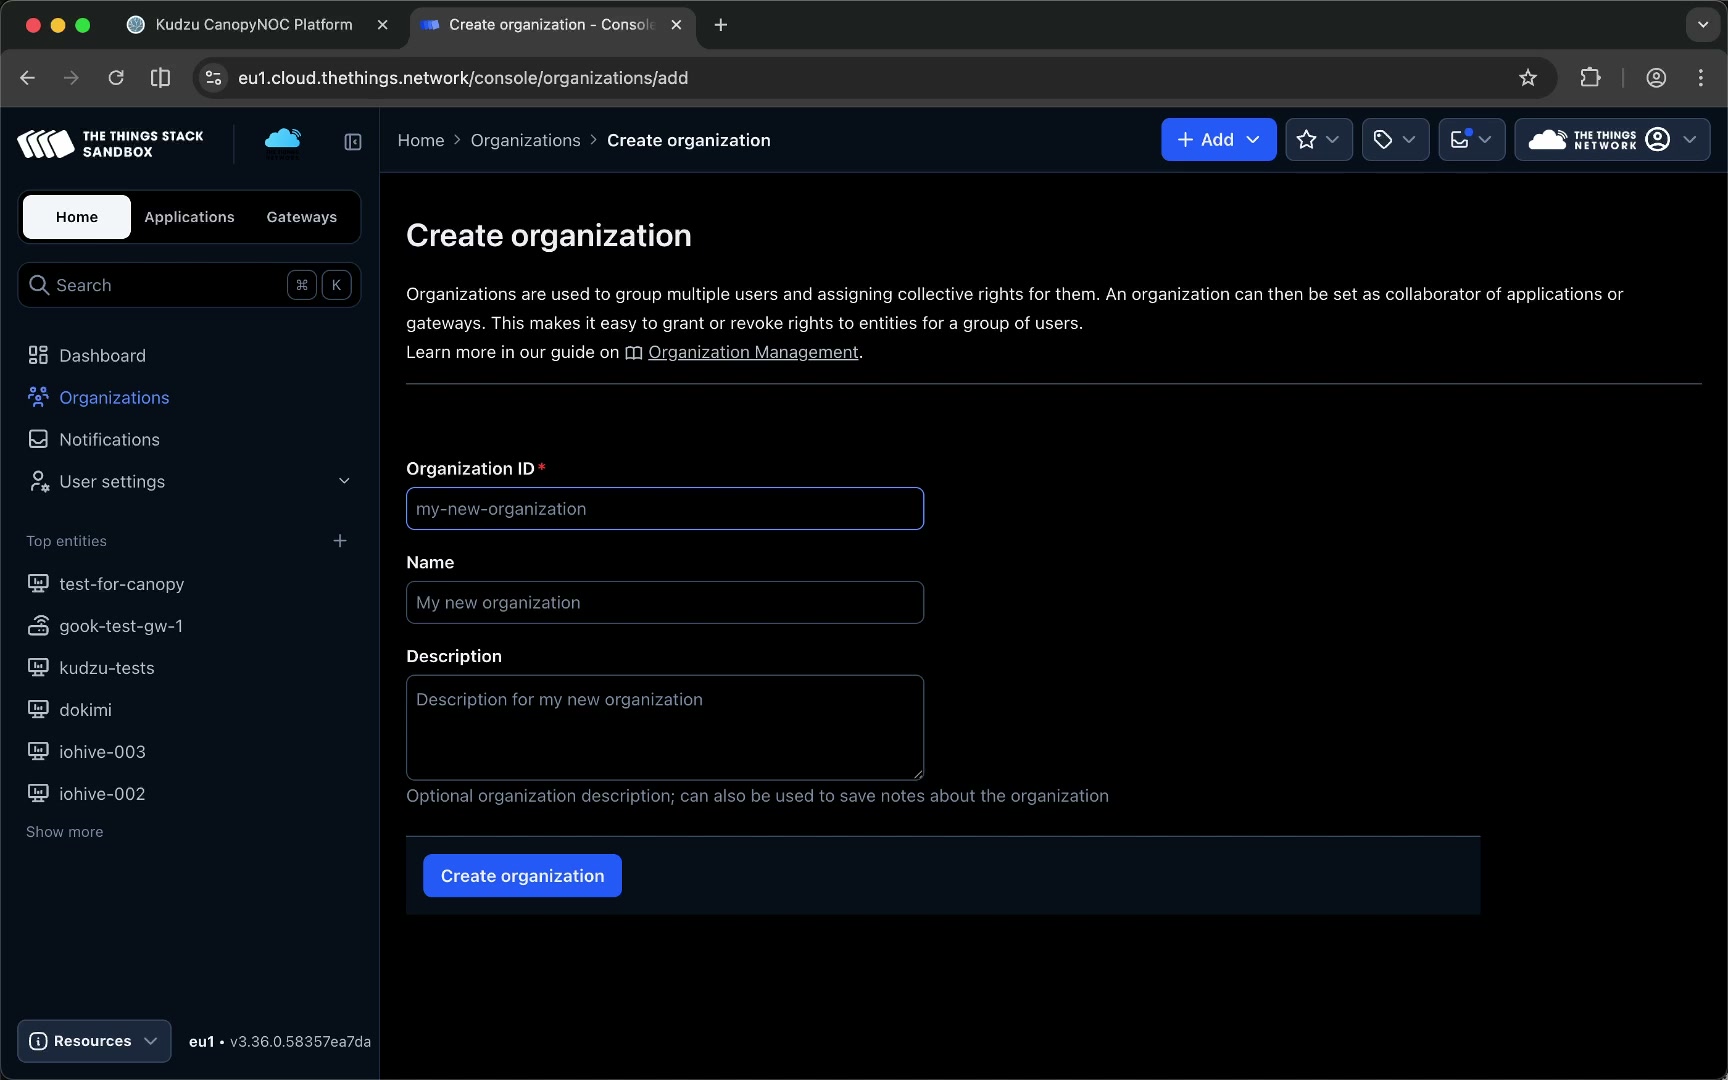The image size is (1728, 1080).
Task: Open the API keys tag dropdown
Action: click(1395, 140)
